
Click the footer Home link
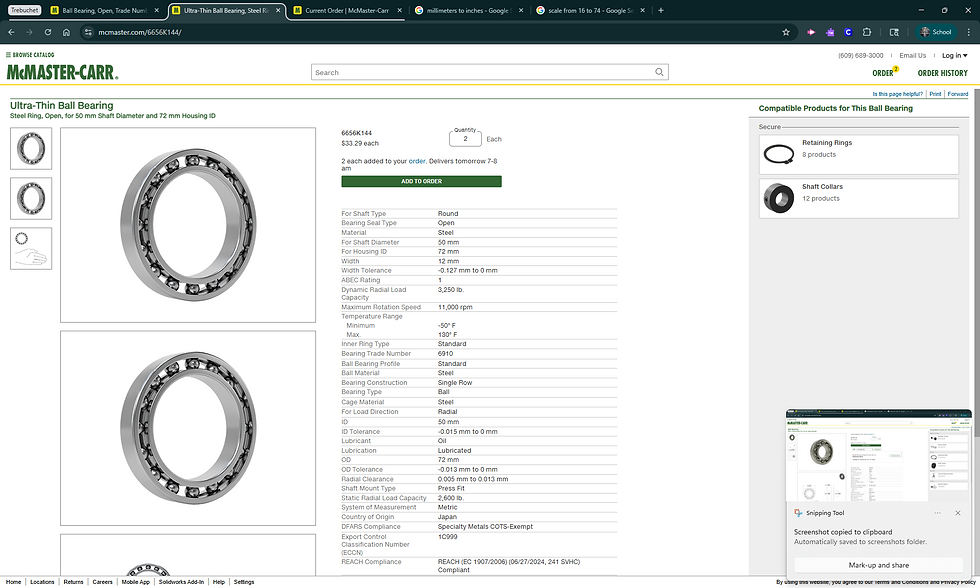tap(13, 582)
